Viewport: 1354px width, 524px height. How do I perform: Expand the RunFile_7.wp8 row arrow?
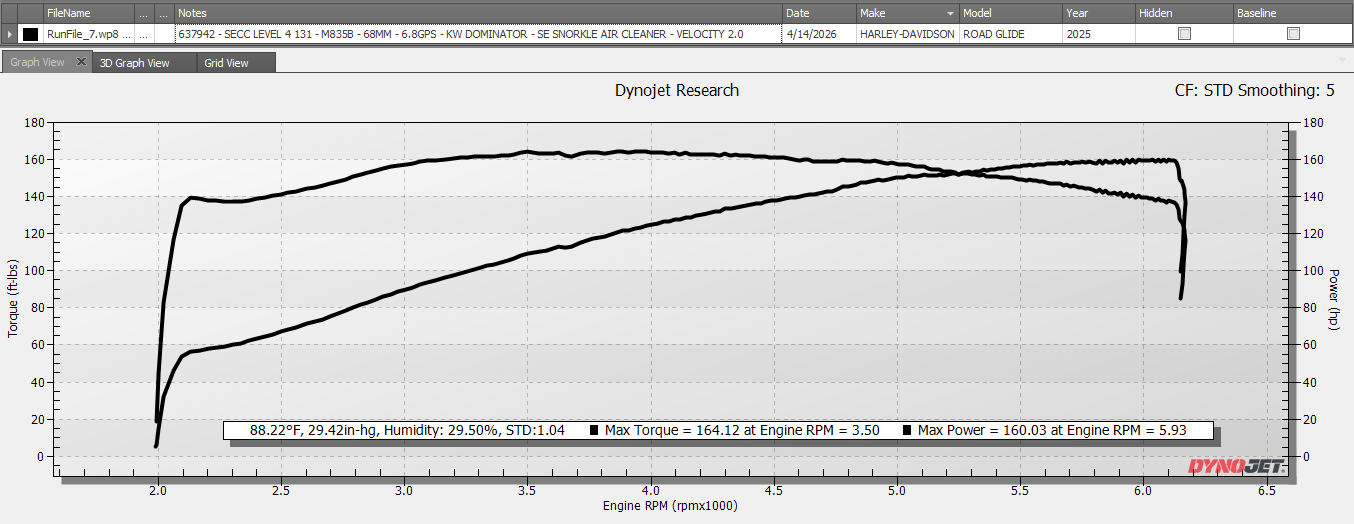(x=10, y=34)
